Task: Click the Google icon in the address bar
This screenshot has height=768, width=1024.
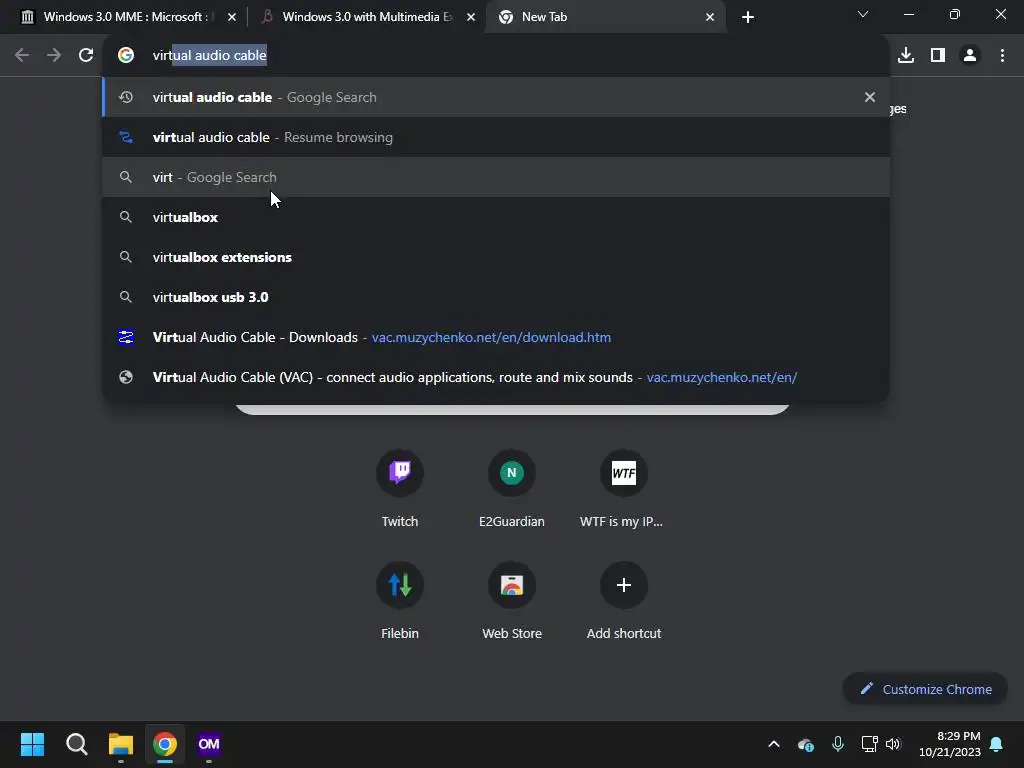Action: 126,56
